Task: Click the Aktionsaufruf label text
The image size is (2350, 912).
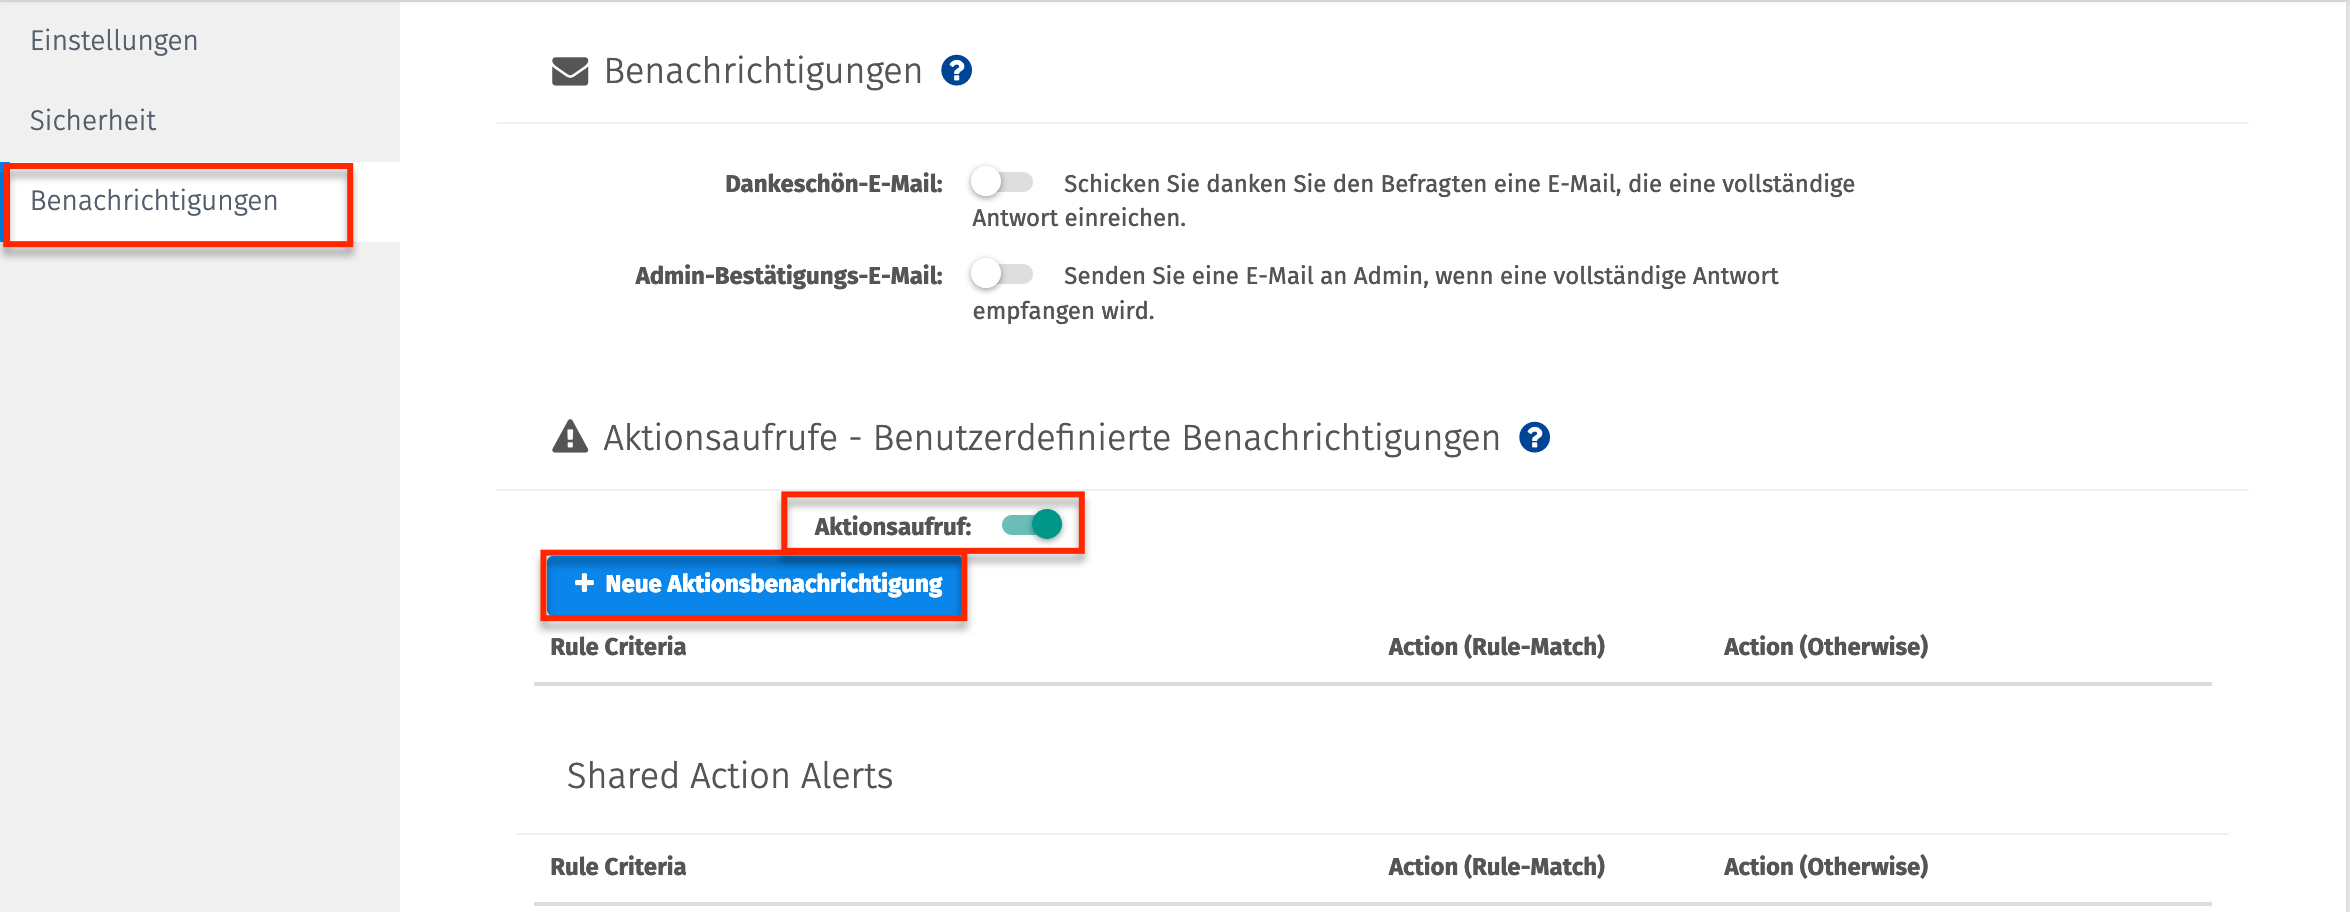Action: click(x=895, y=522)
